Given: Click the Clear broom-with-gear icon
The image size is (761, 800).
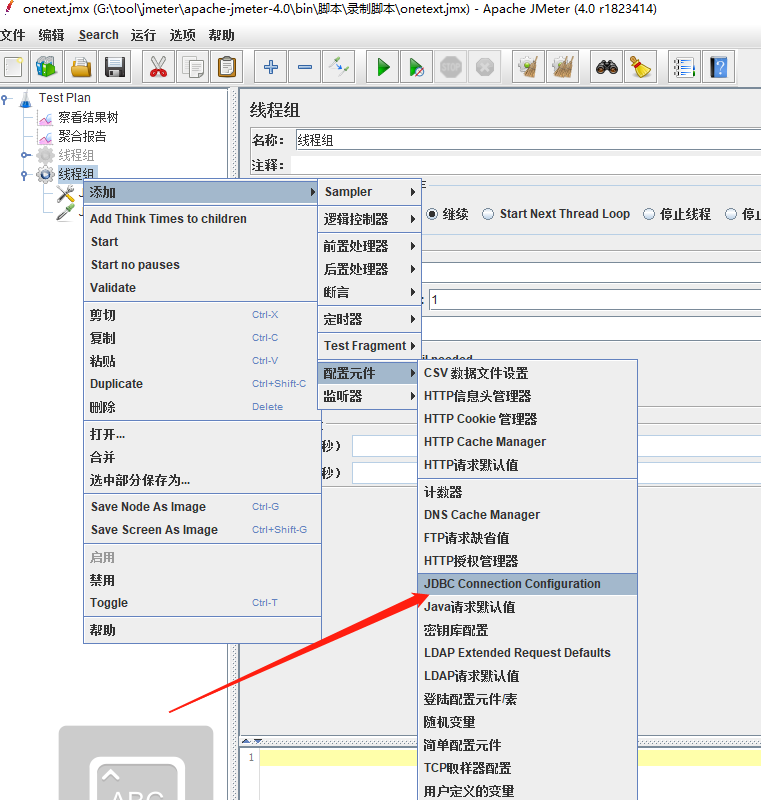Looking at the screenshot, I should (528, 67).
